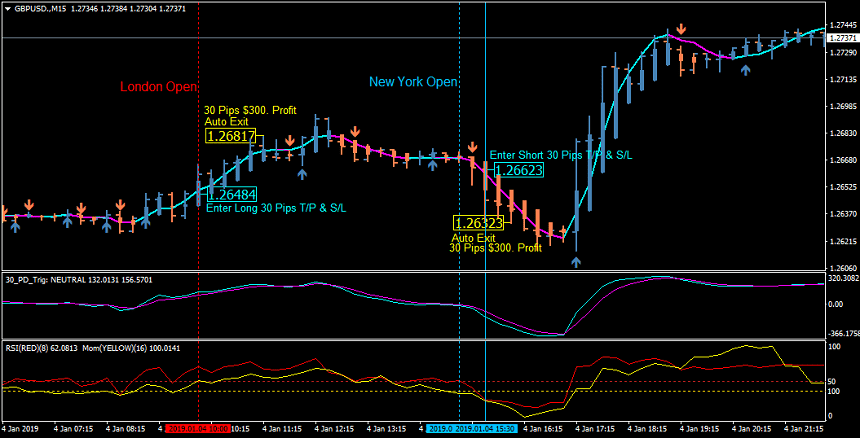This screenshot has width=860, height=438.
Task: Select the red London Open text label
Action: (x=158, y=87)
